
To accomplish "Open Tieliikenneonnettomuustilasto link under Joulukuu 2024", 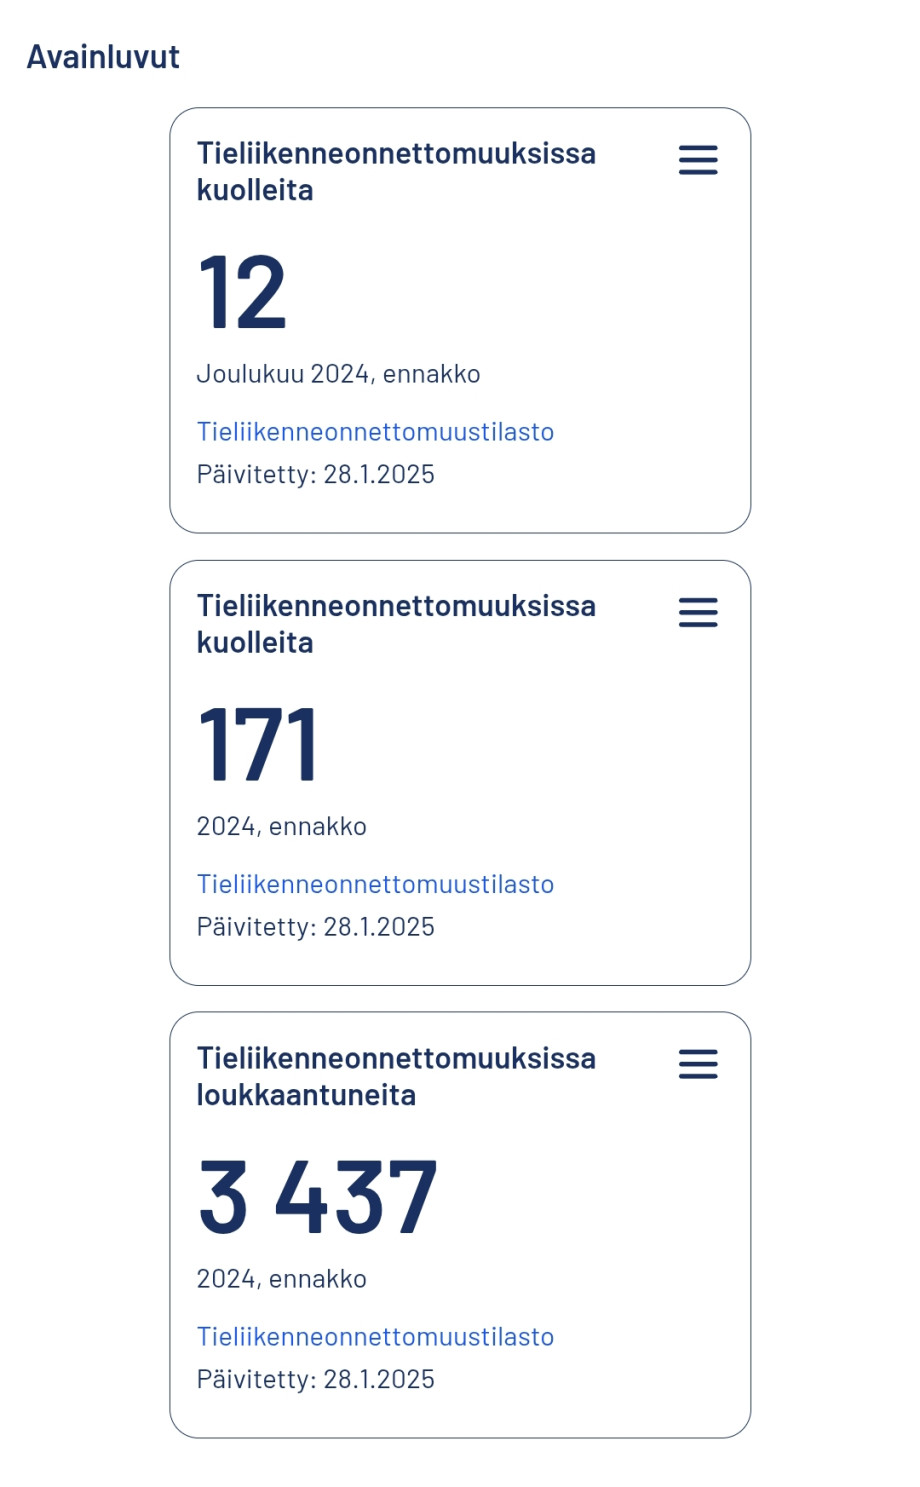I will [x=375, y=432].
